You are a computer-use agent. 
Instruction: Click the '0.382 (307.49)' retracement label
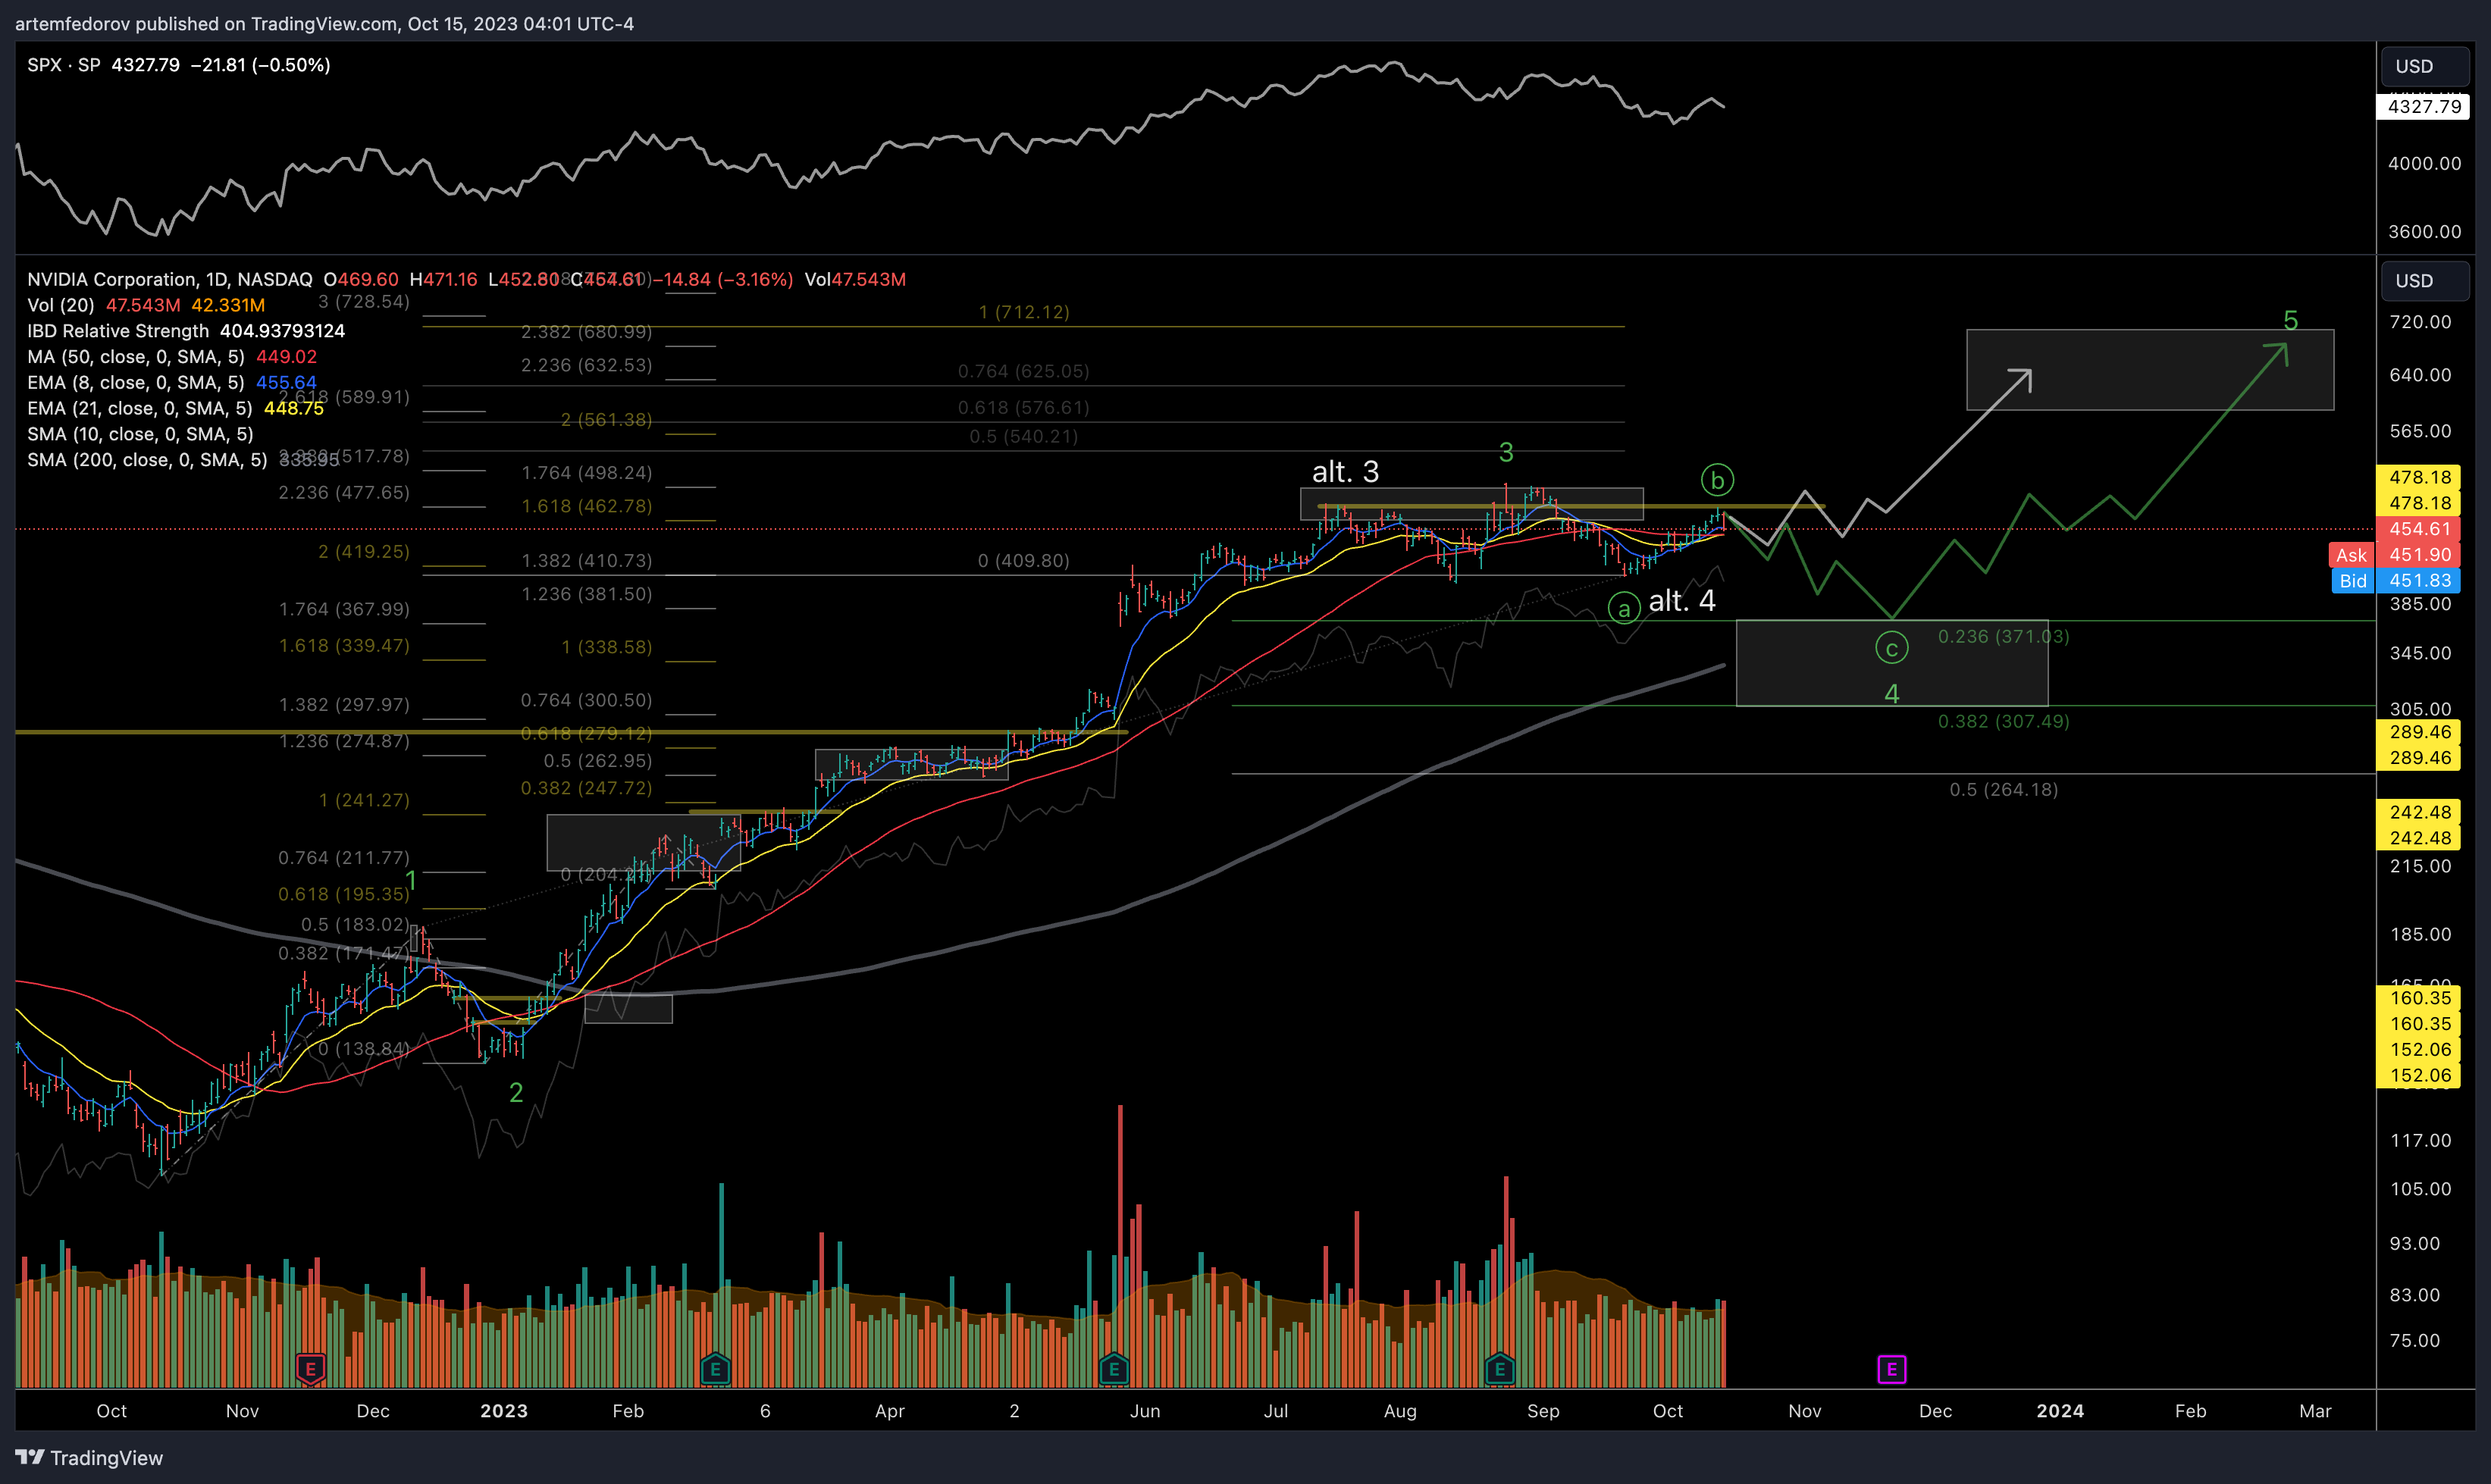coord(2003,721)
